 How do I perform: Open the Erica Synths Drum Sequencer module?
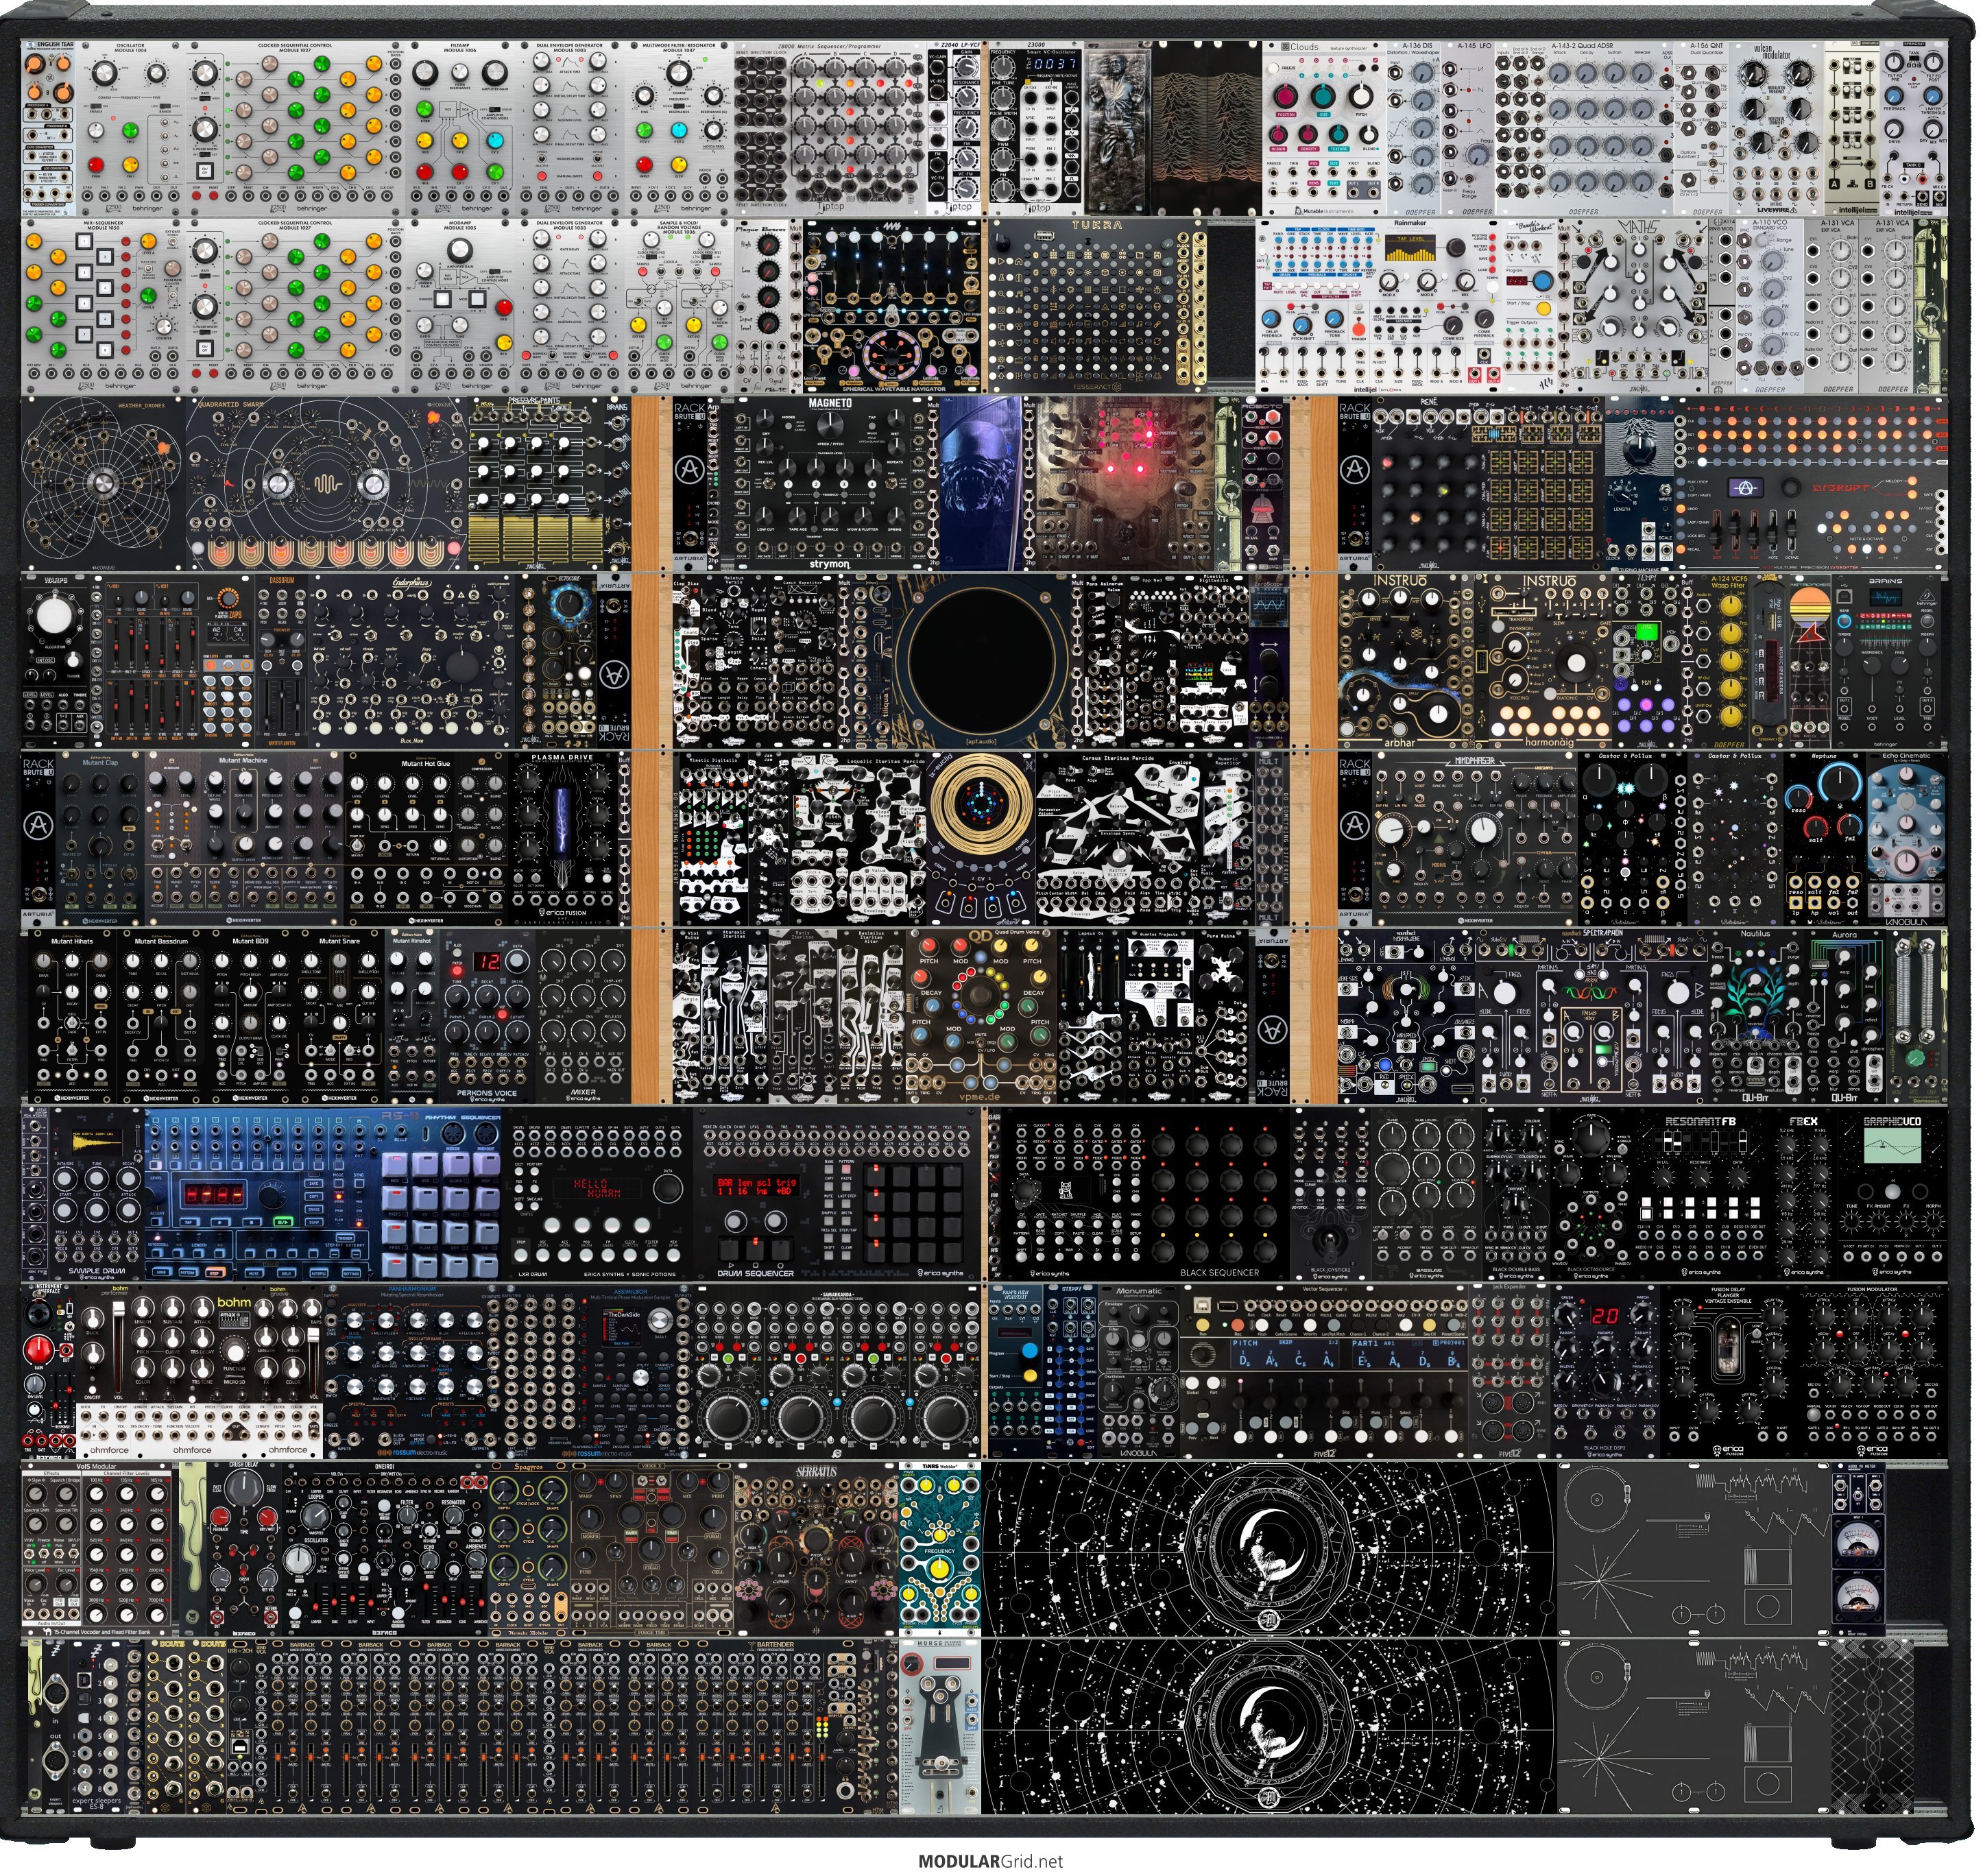pyautogui.click(x=838, y=1194)
